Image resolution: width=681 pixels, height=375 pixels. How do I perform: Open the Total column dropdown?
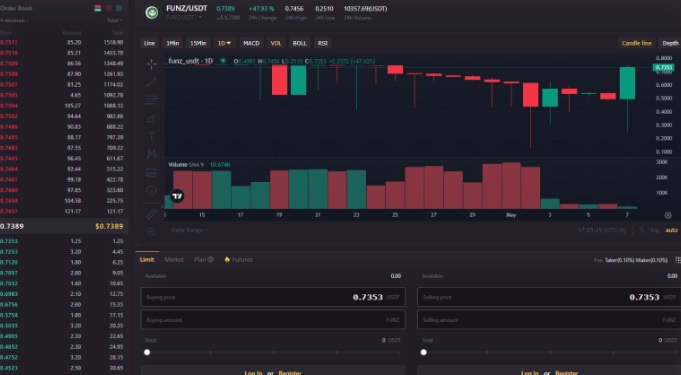point(114,20)
